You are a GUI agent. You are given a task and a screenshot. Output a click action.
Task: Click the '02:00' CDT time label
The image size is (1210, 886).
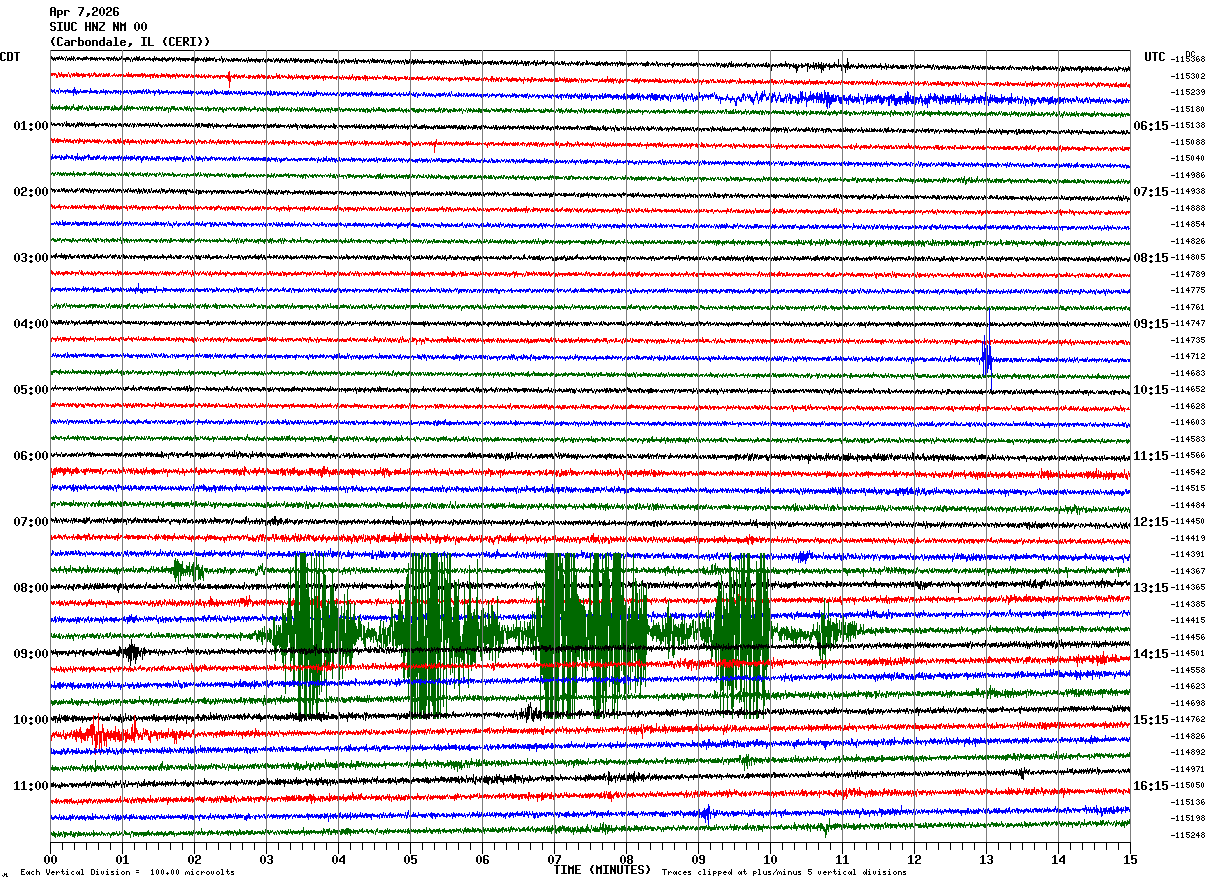point(31,192)
